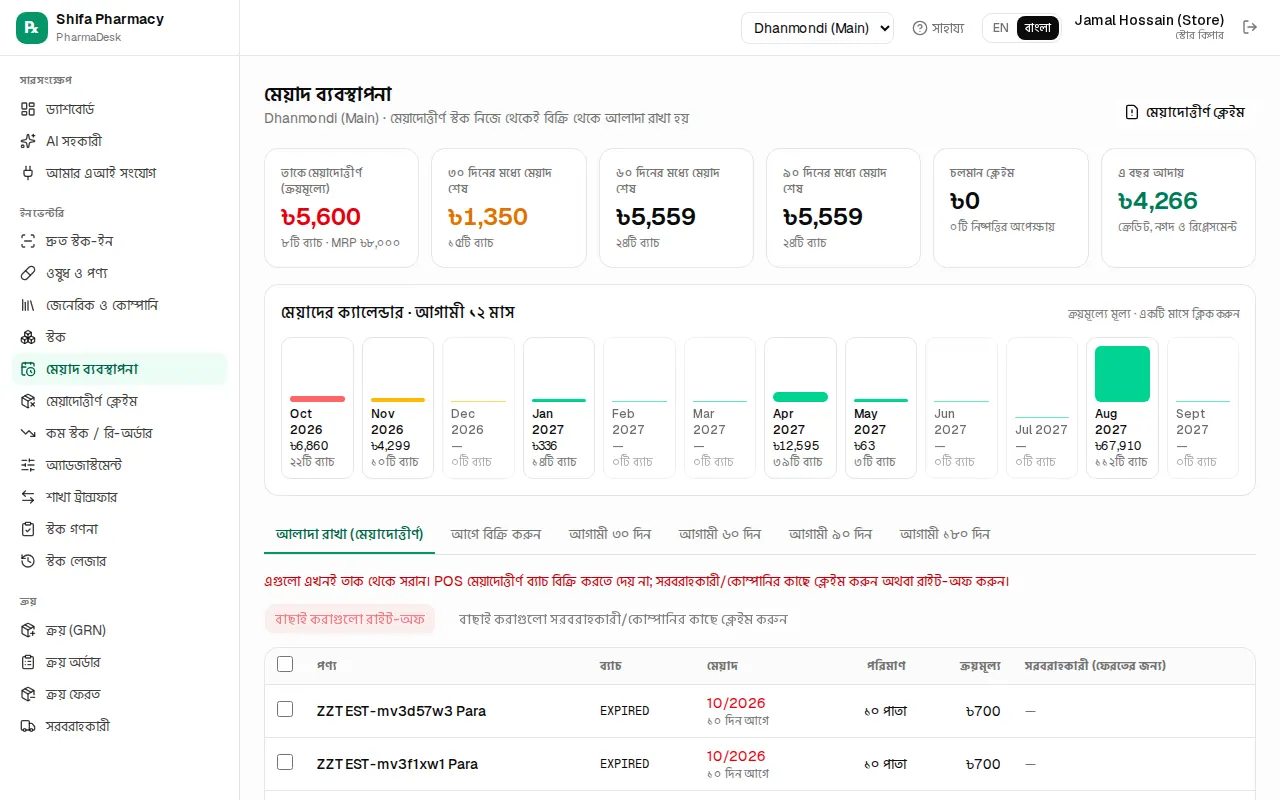Viewport: 1280px width, 800px height.
Task: Open AI সহকারী sparkle icon
Action: [28, 141]
